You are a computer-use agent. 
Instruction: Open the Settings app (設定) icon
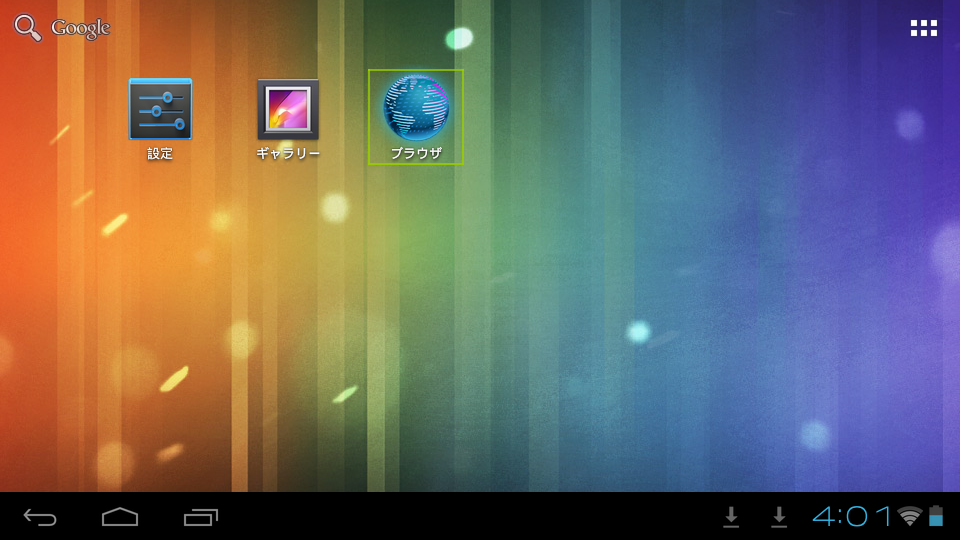(160, 109)
